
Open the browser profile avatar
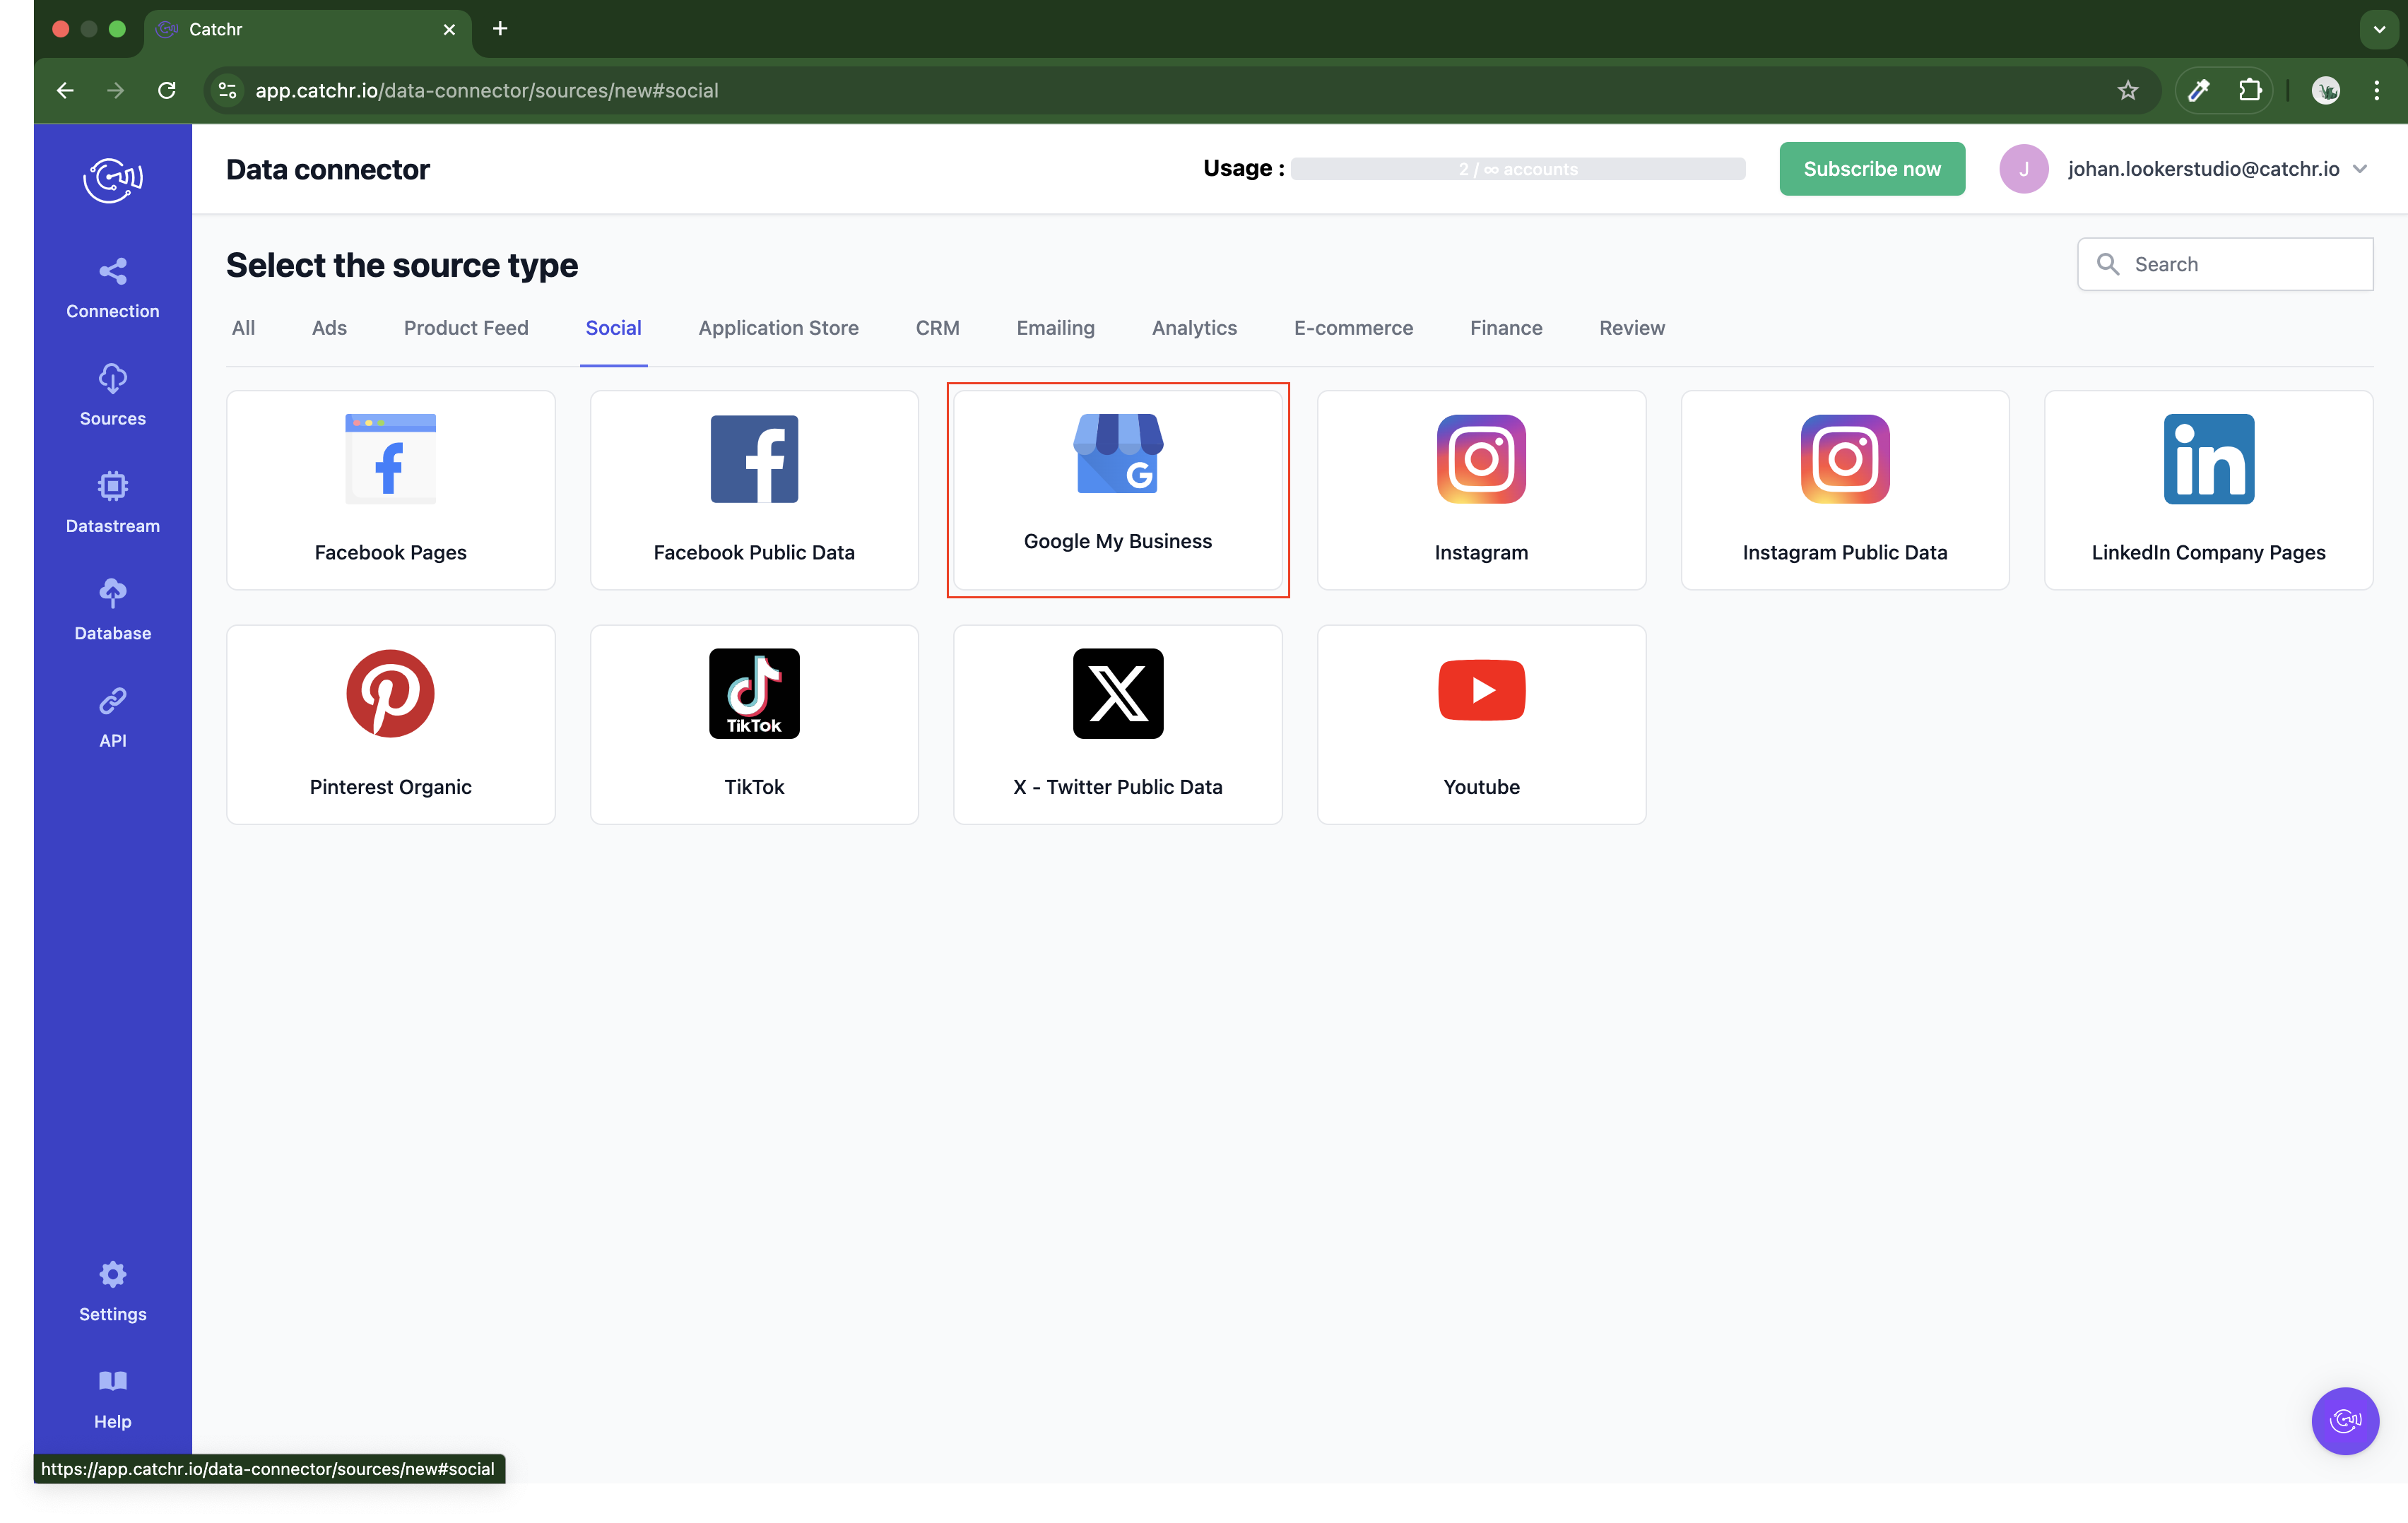pos(2325,91)
